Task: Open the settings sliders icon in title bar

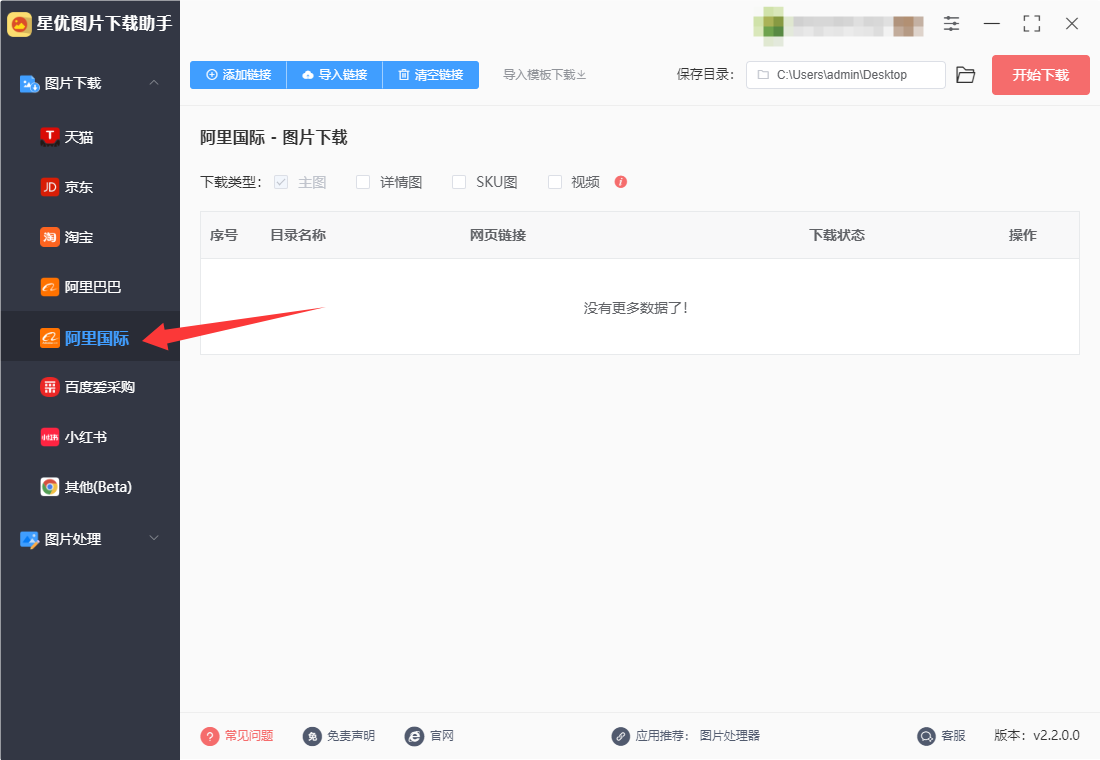Action: tap(951, 24)
